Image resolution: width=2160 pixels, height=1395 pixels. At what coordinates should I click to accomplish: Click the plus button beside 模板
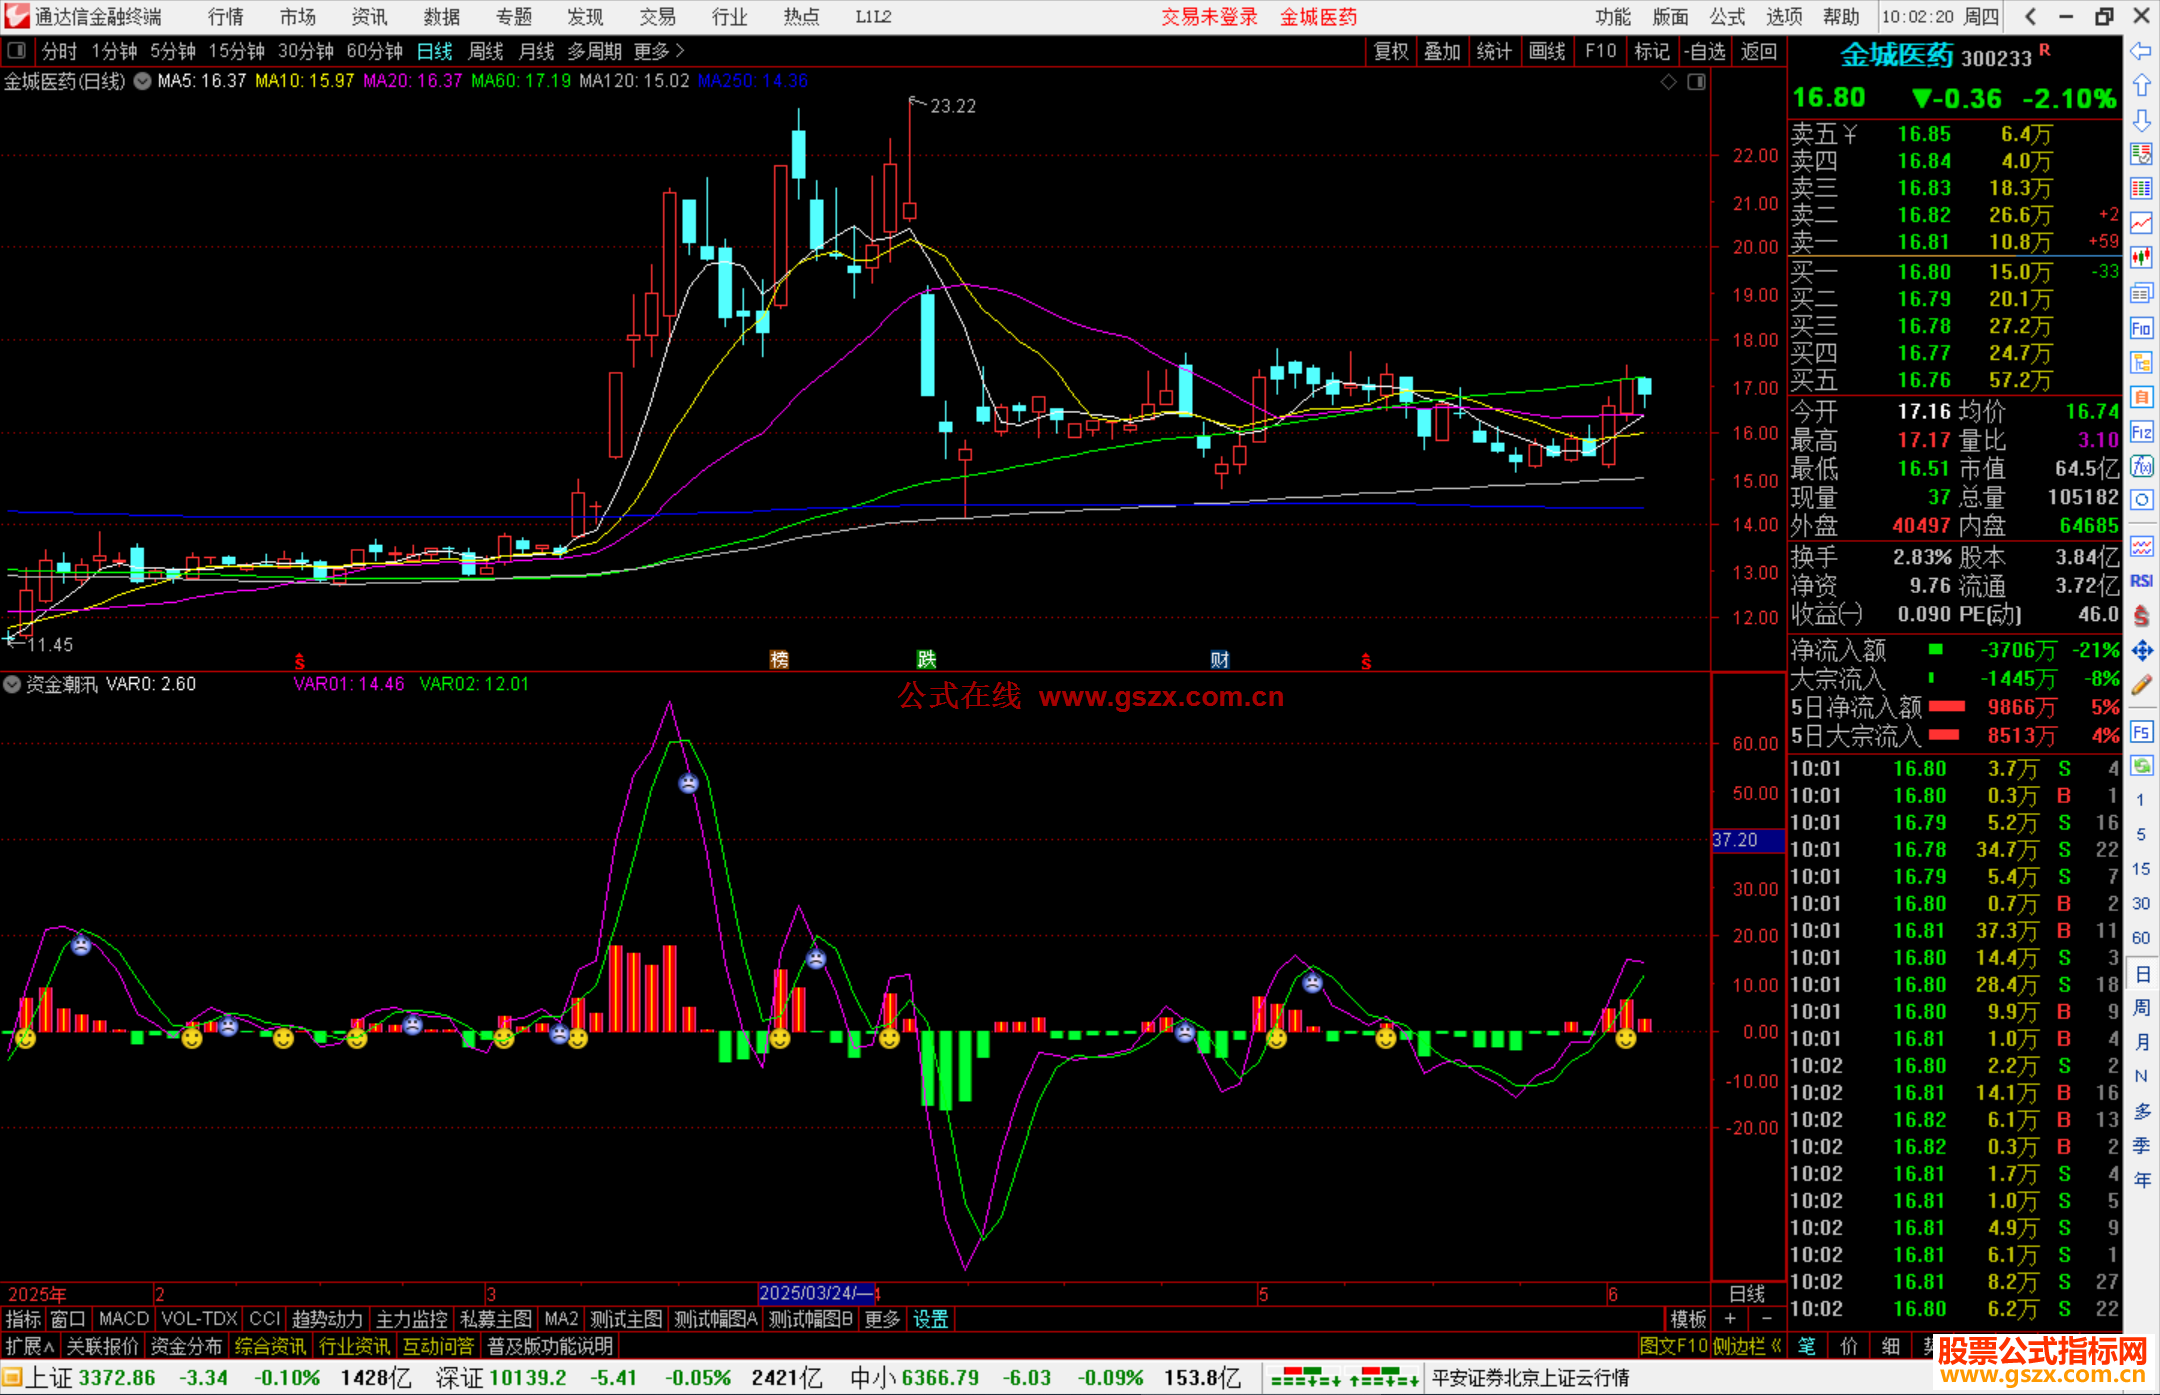click(1730, 1319)
